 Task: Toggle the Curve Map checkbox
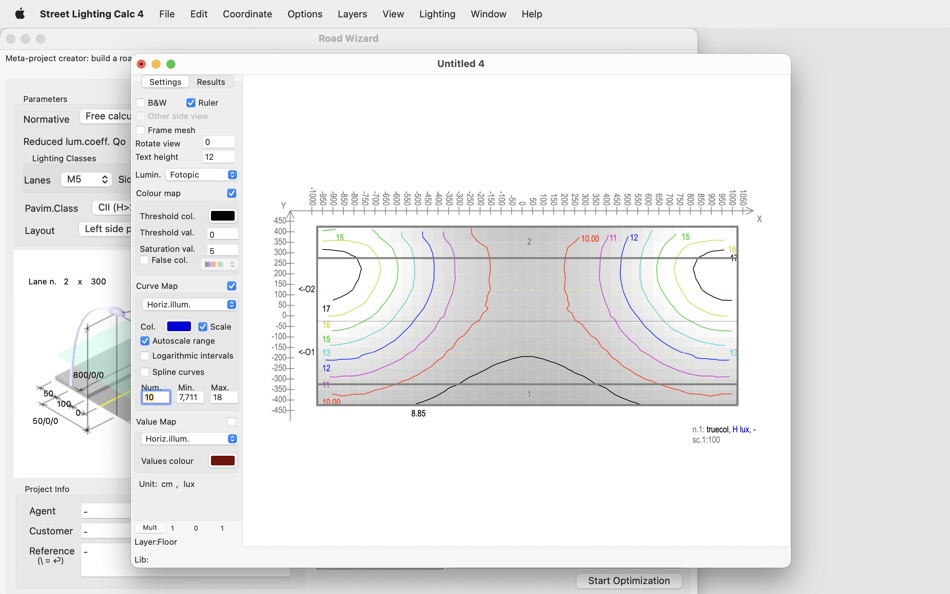click(231, 285)
